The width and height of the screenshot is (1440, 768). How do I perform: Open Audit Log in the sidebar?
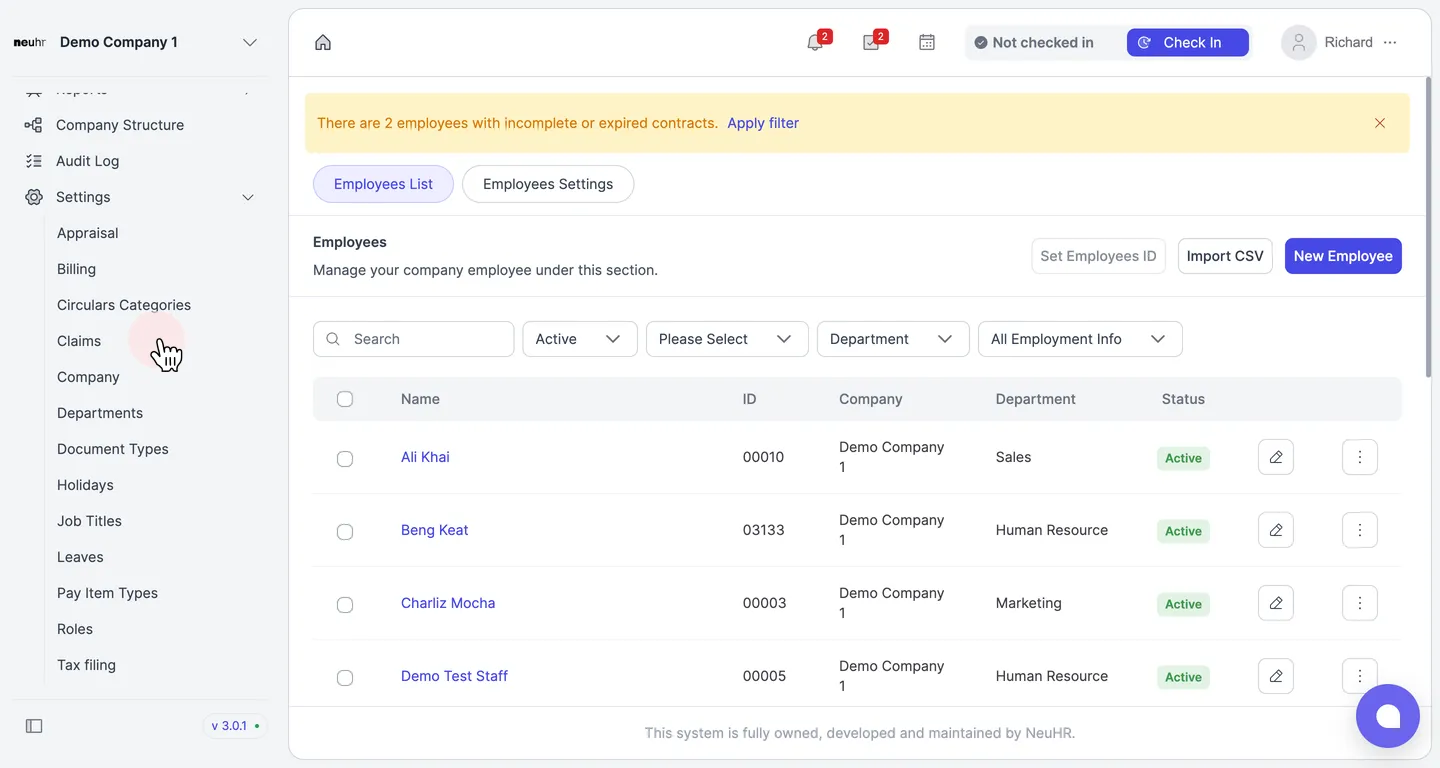(x=87, y=161)
